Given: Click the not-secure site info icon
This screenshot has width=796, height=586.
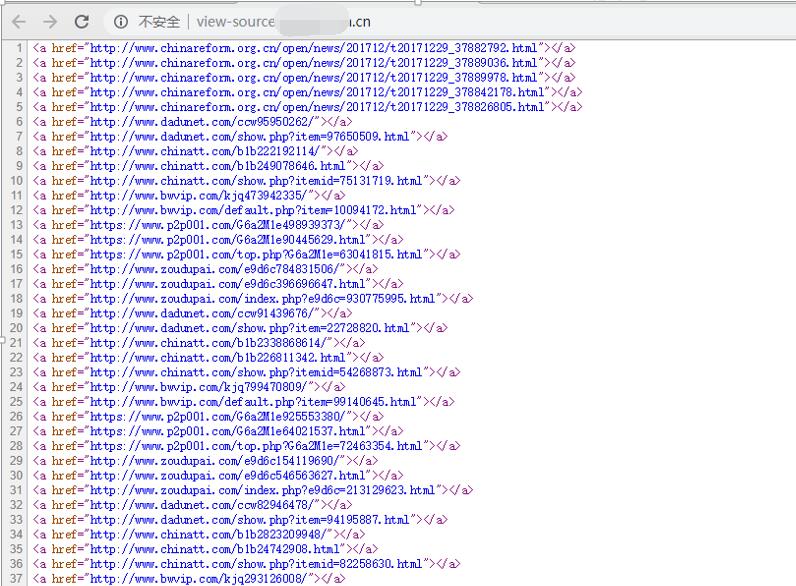Looking at the screenshot, I should click(x=121, y=22).
